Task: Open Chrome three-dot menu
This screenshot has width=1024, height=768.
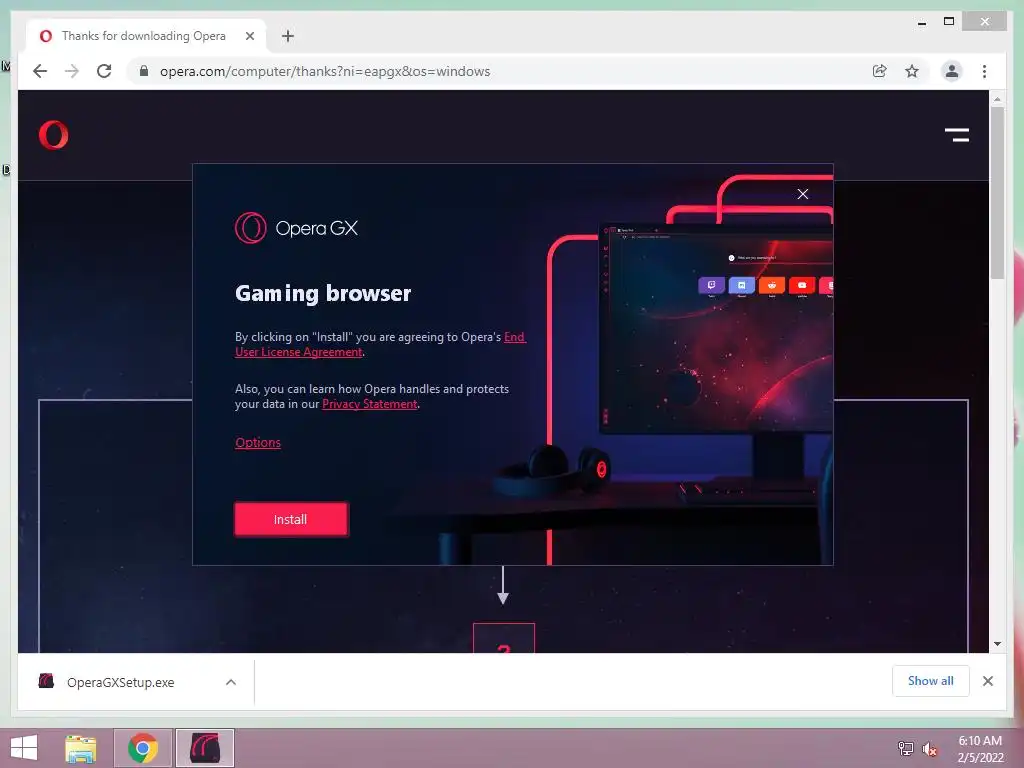Action: (x=984, y=71)
